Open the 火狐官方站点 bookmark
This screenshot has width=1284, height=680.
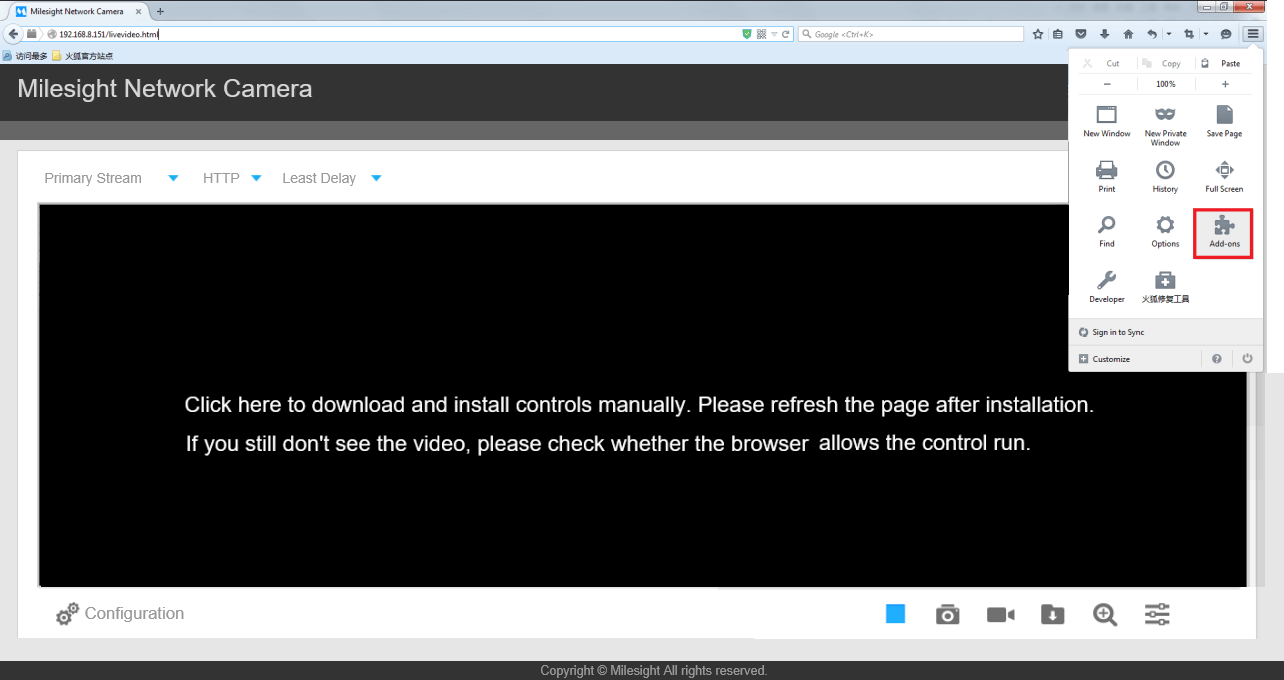pyautogui.click(x=83, y=56)
